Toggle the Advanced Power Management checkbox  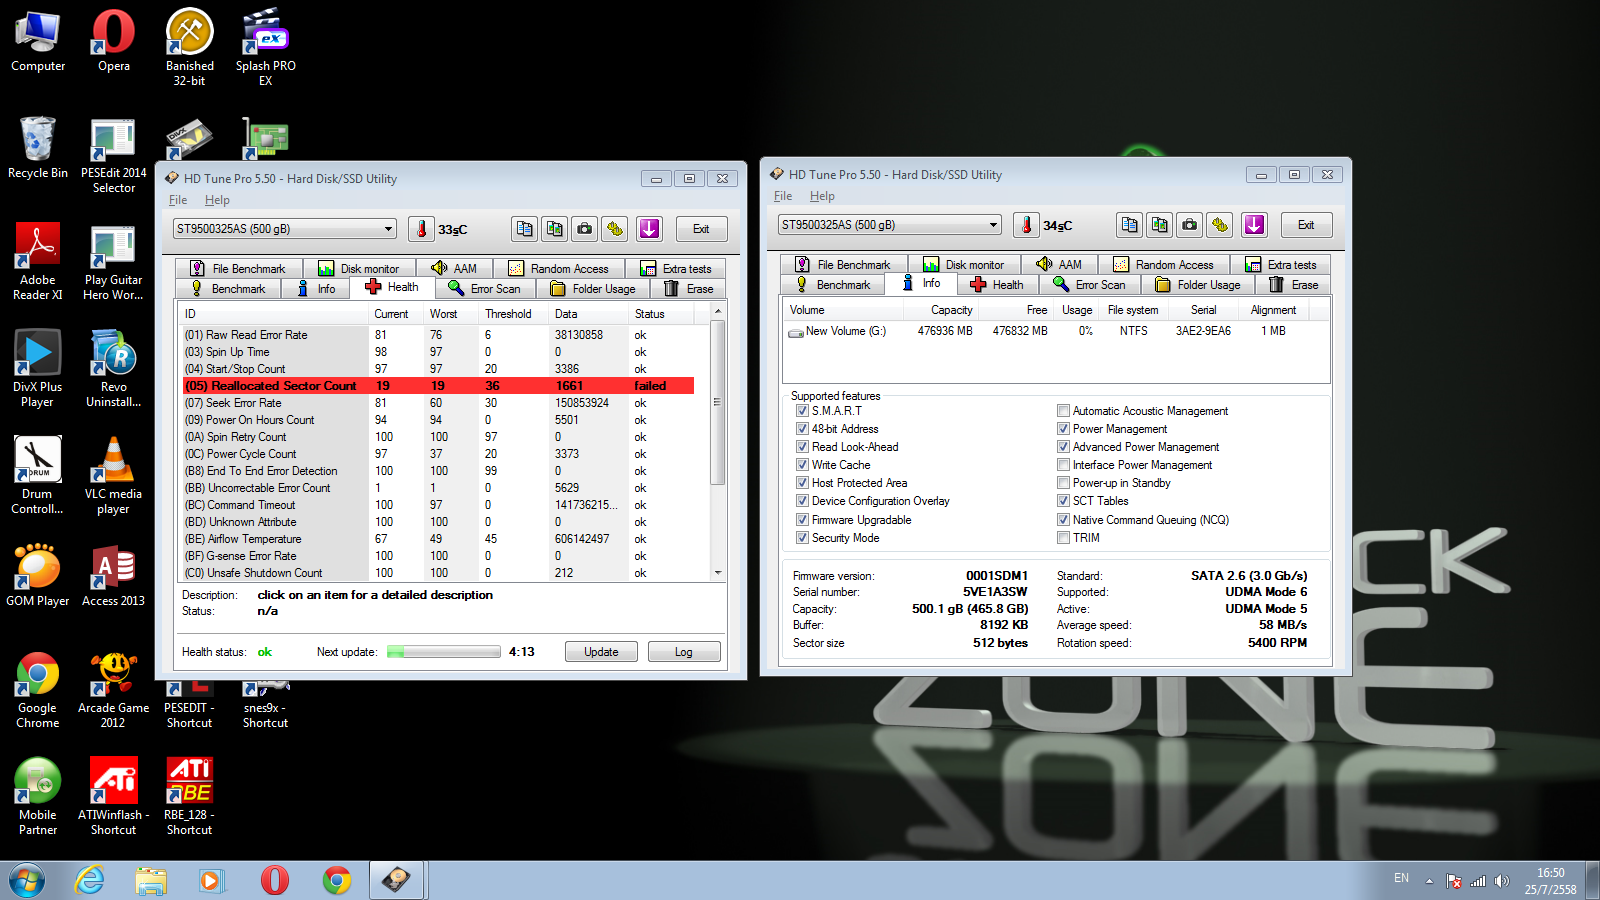(x=1063, y=447)
